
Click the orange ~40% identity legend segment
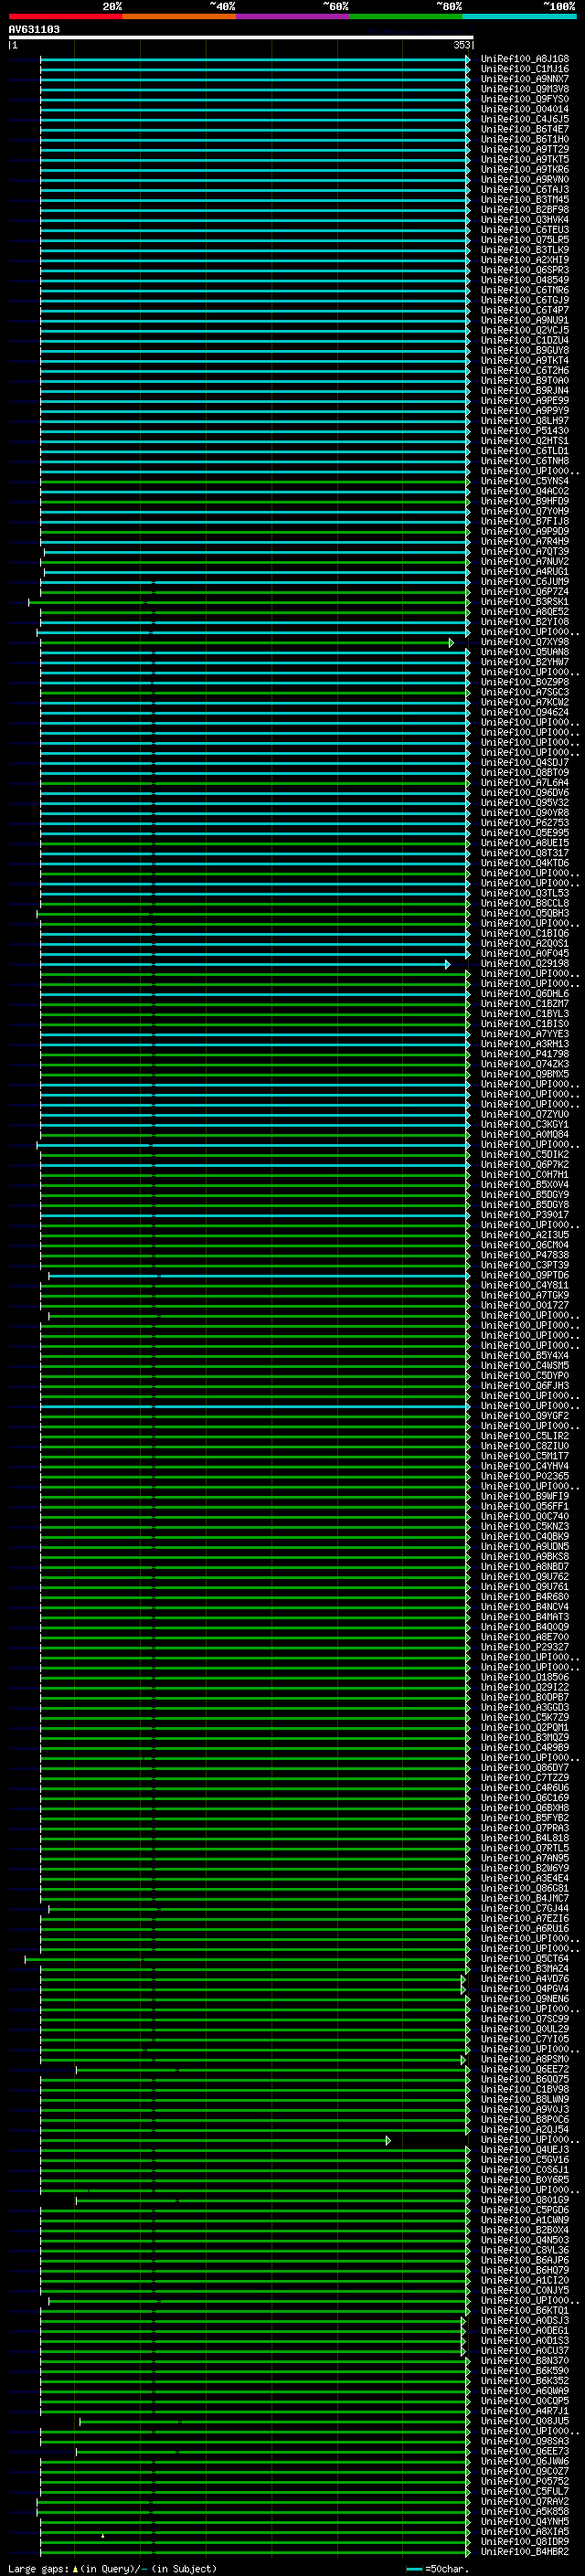(x=179, y=16)
